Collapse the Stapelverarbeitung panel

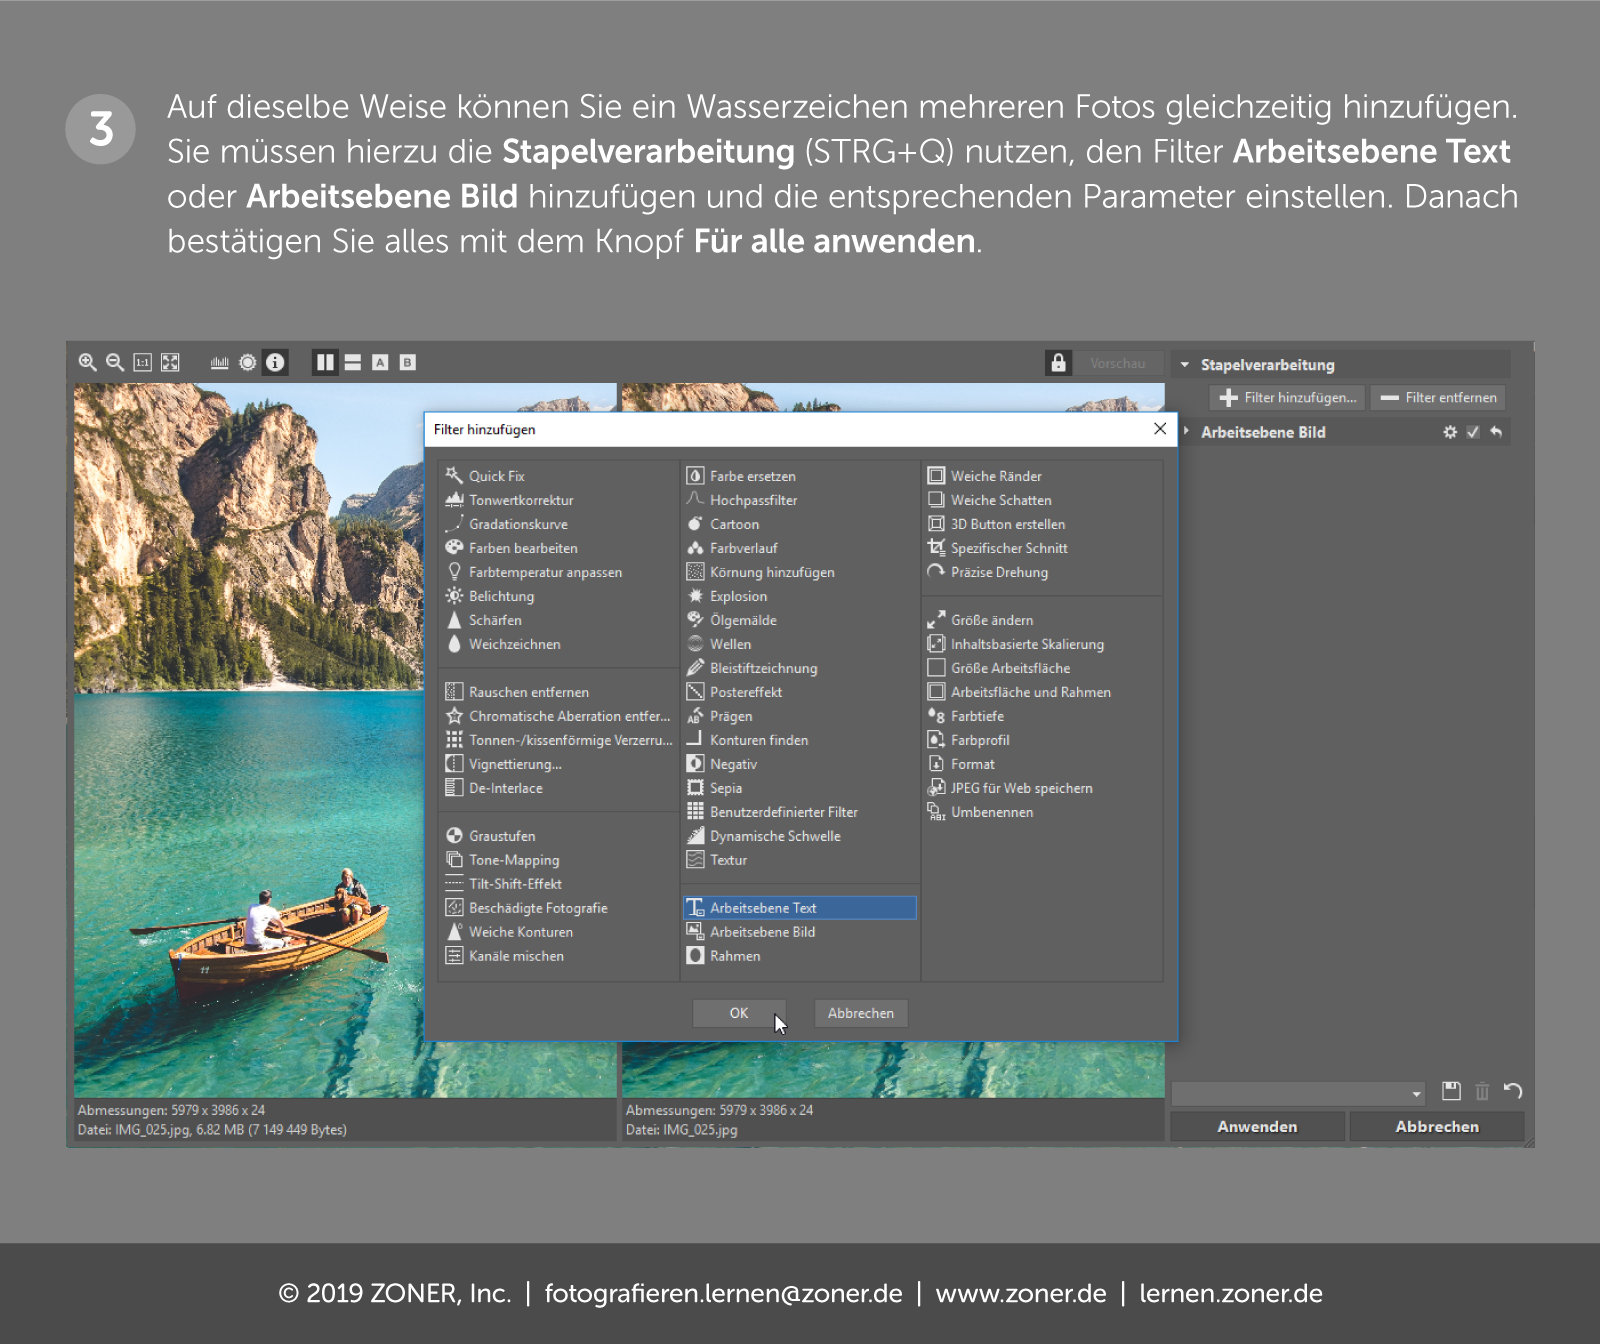(x=1185, y=365)
